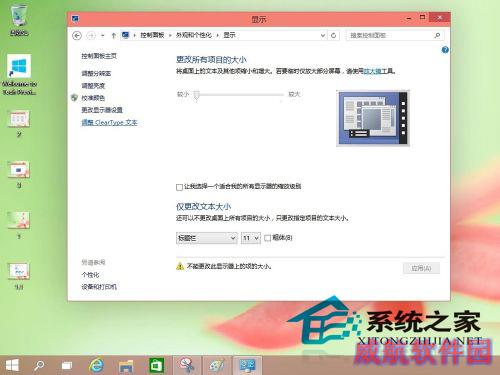Go back using the Back arrow button
The height and width of the screenshot is (375, 500).
tap(77, 35)
